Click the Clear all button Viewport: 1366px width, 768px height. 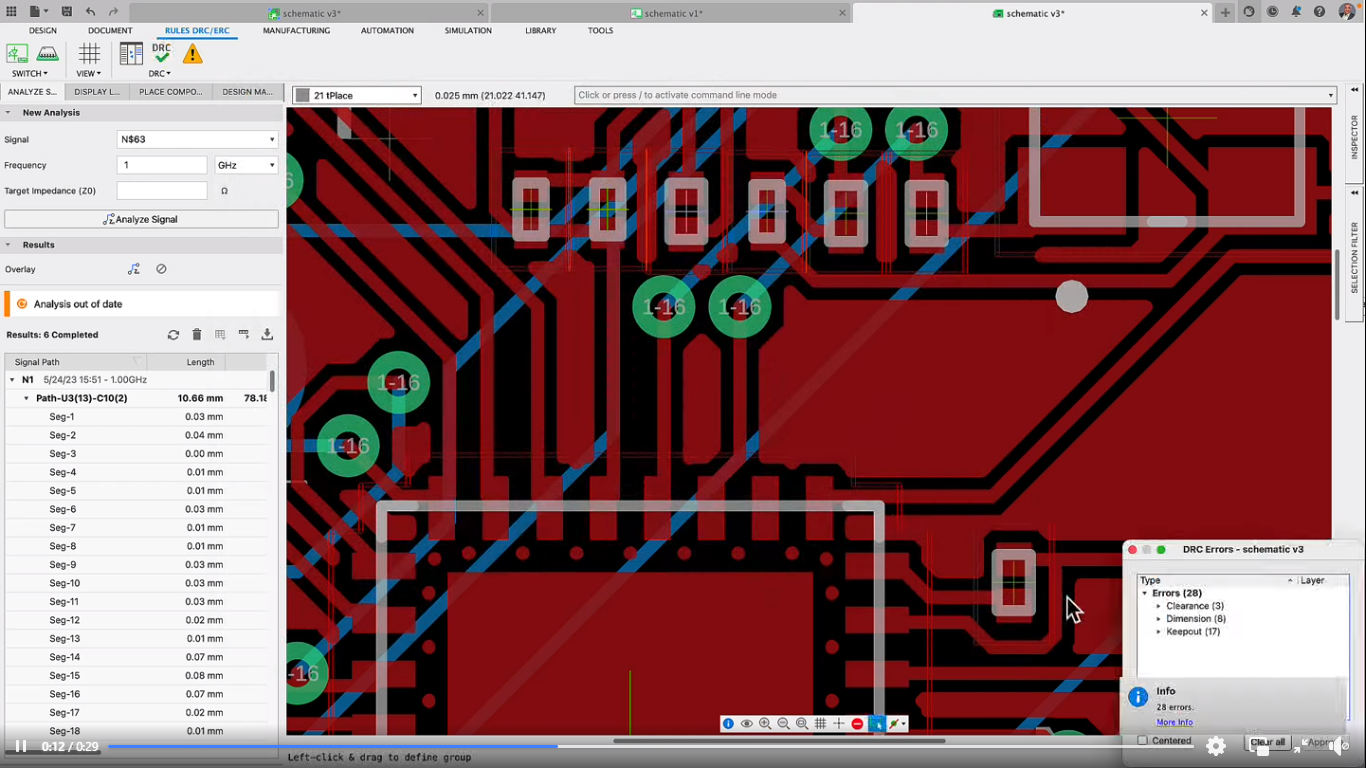(1267, 742)
